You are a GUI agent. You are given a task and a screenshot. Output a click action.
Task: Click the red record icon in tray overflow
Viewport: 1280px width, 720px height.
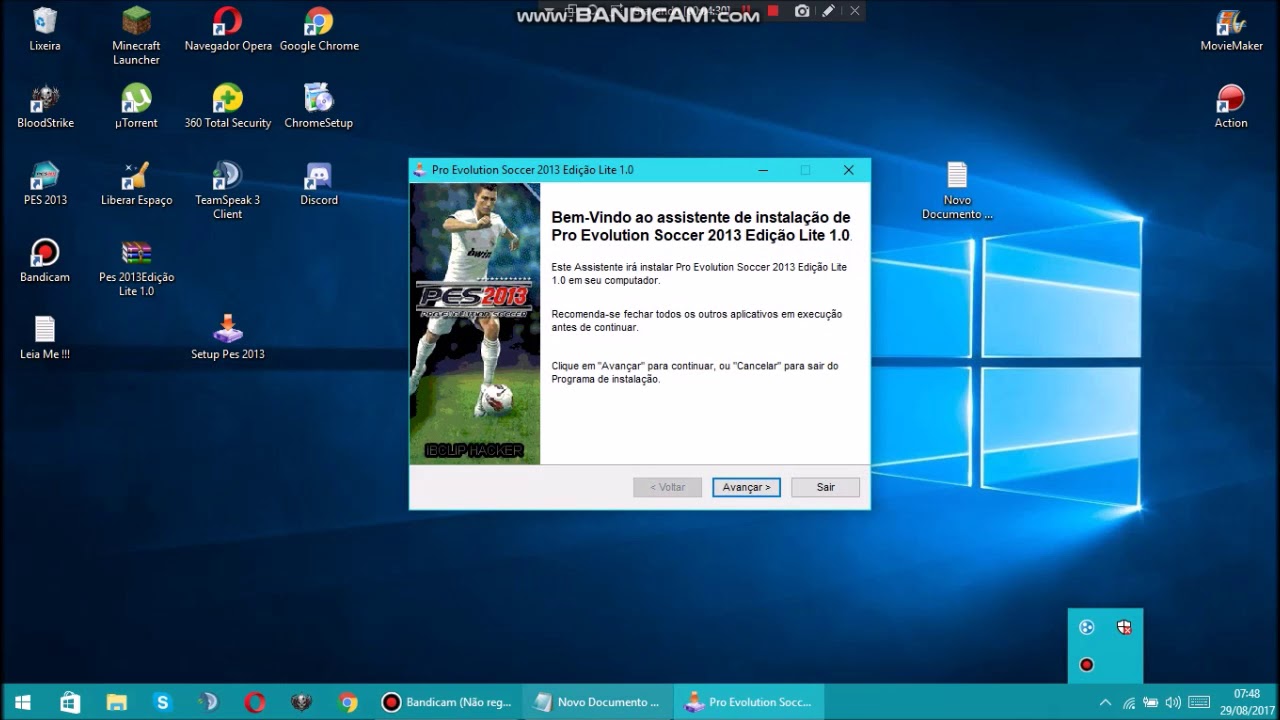[x=1086, y=665]
